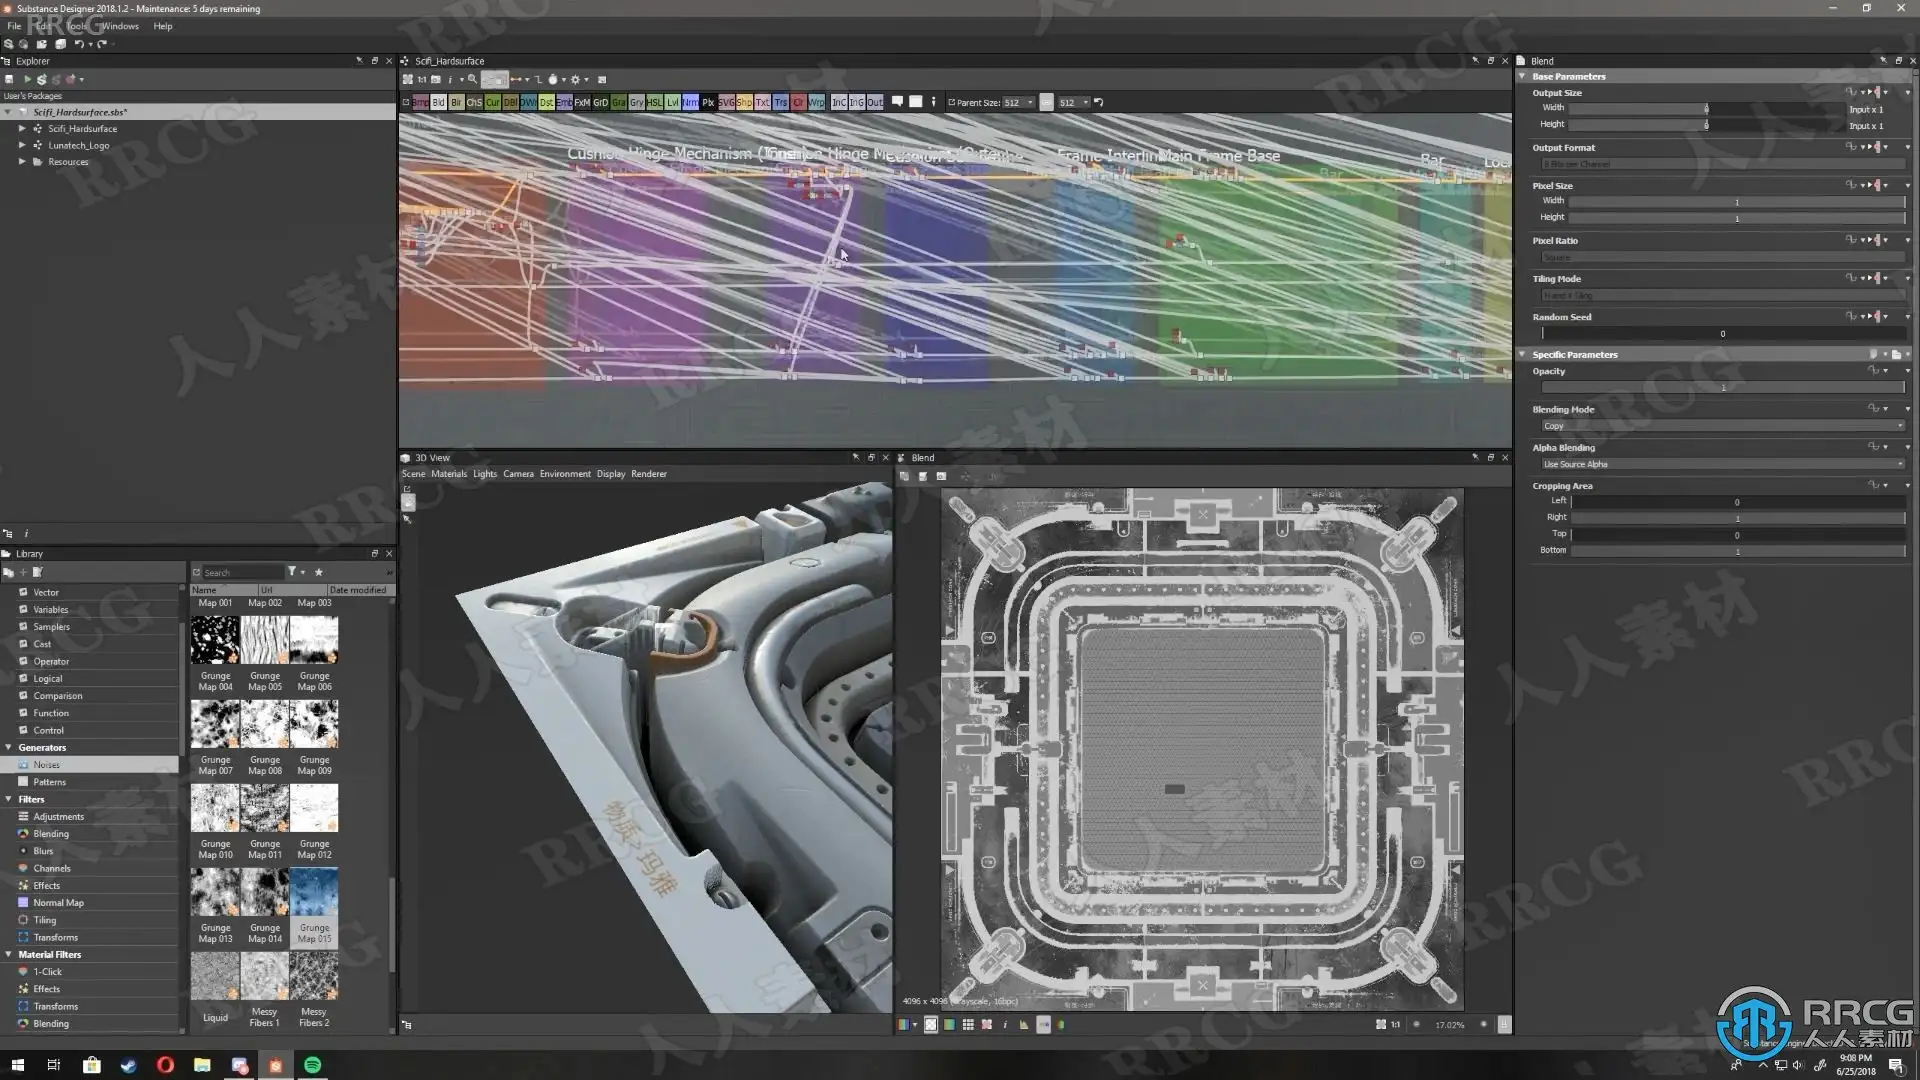Expand the Scifi_Hardsurface graph tree item

coord(22,129)
